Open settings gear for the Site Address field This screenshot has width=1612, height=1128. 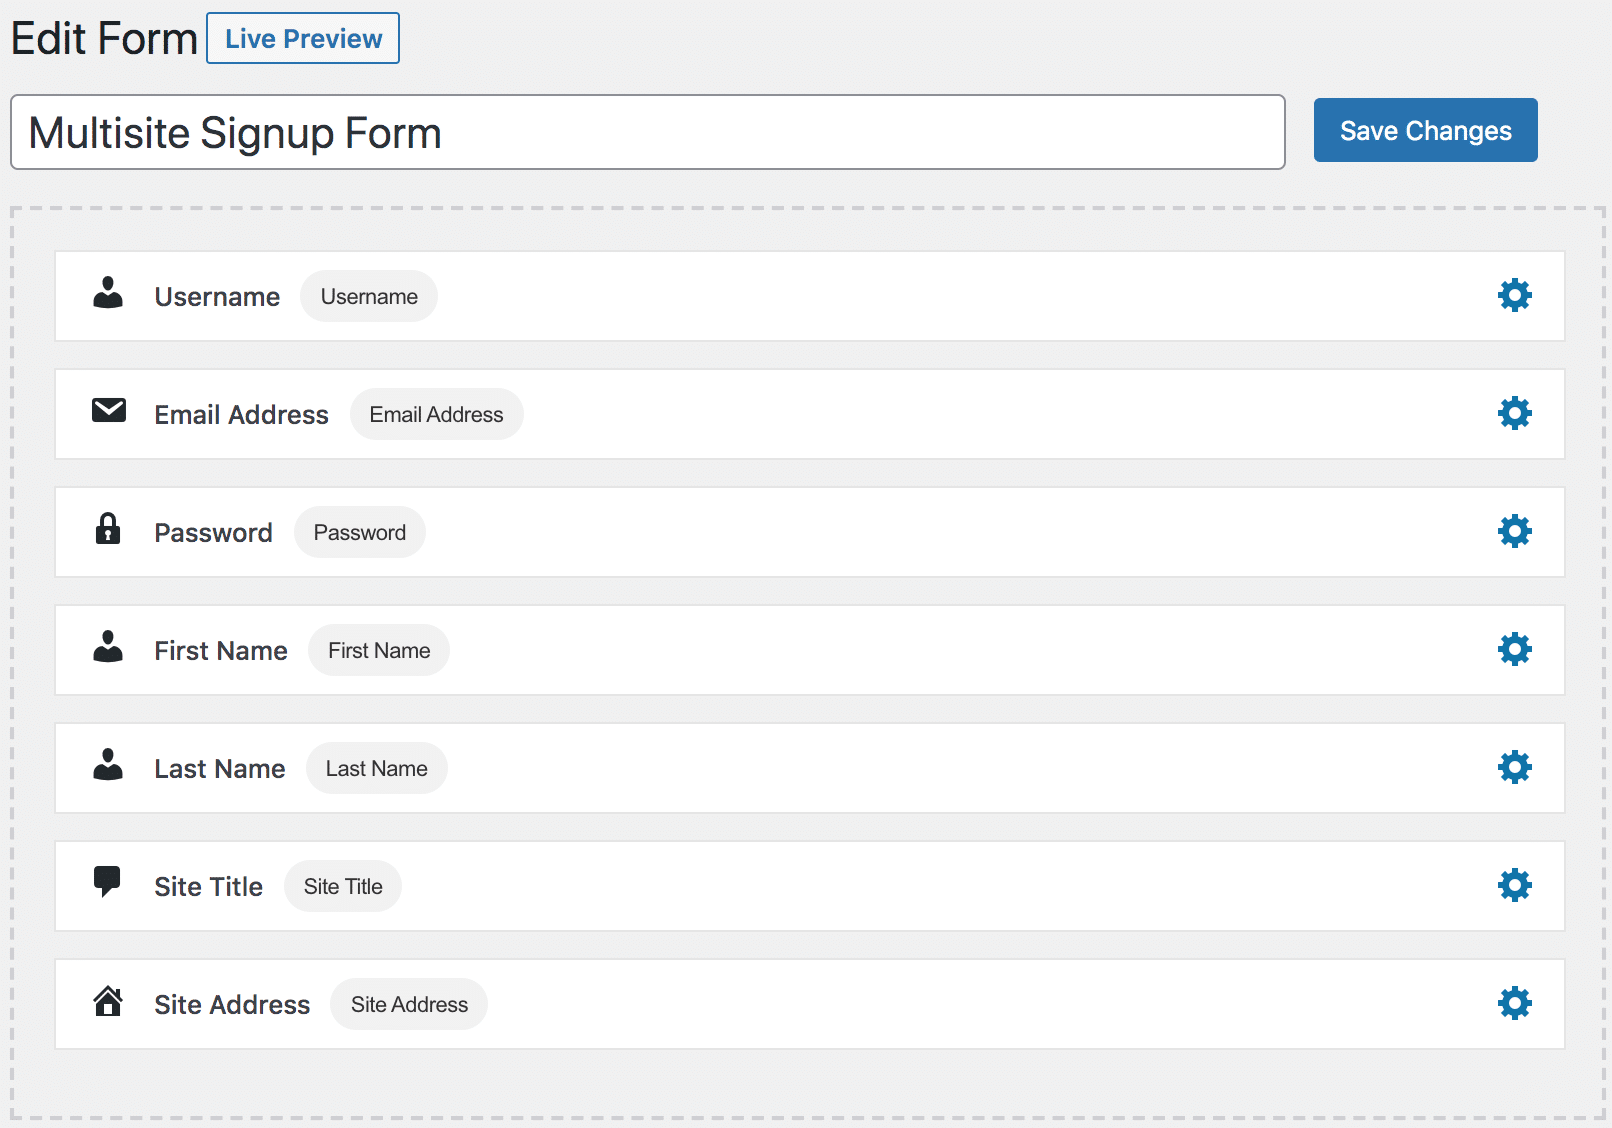(1514, 1003)
